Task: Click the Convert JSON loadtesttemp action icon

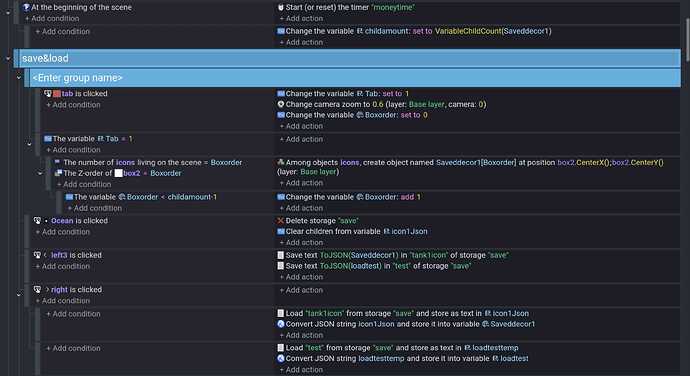Action: tap(281, 358)
